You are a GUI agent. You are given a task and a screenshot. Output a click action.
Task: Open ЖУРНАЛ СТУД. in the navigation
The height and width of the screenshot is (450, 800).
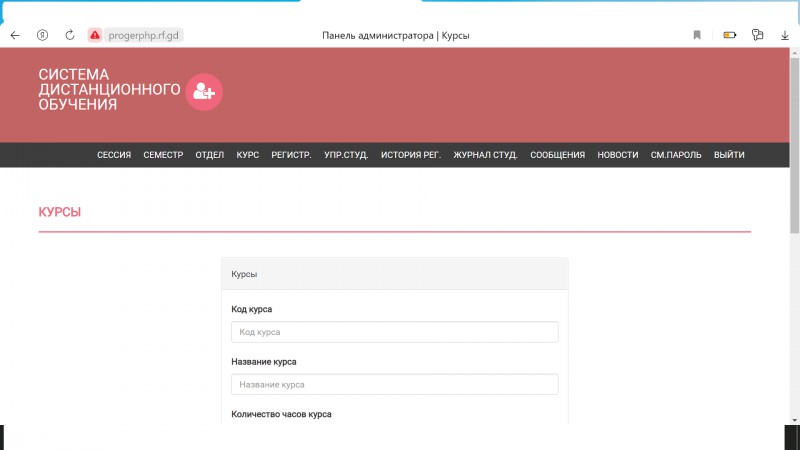pos(485,155)
